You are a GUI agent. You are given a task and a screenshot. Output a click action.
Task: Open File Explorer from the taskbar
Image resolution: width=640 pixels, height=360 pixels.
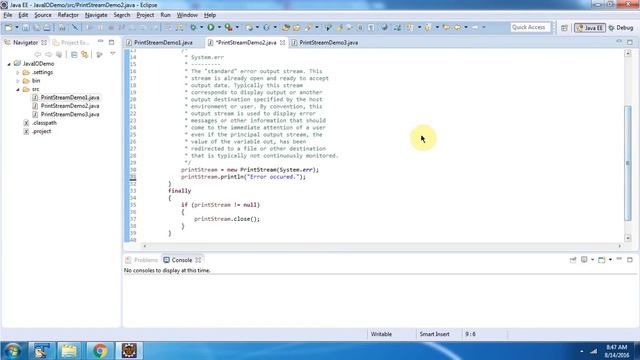[x=69, y=351]
